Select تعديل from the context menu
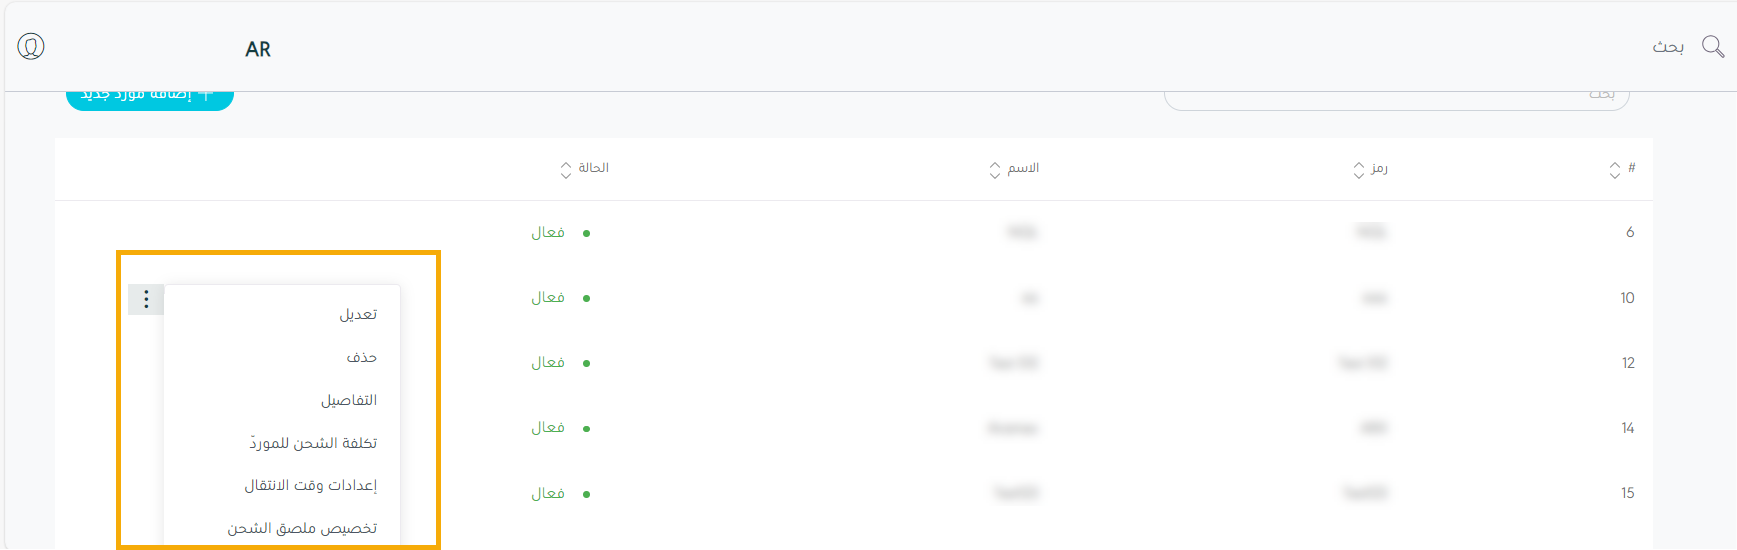The width and height of the screenshot is (1737, 550). (357, 314)
